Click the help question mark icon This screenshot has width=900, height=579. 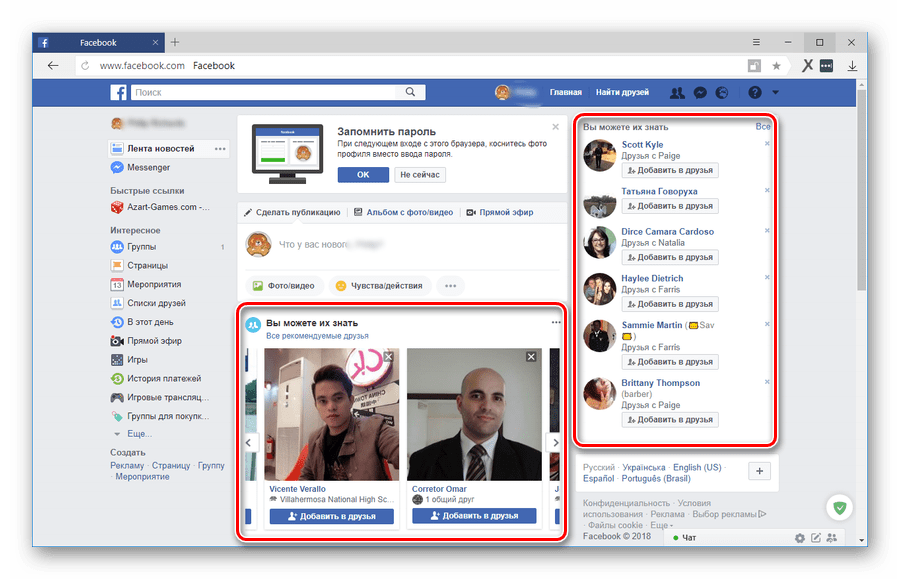click(755, 93)
